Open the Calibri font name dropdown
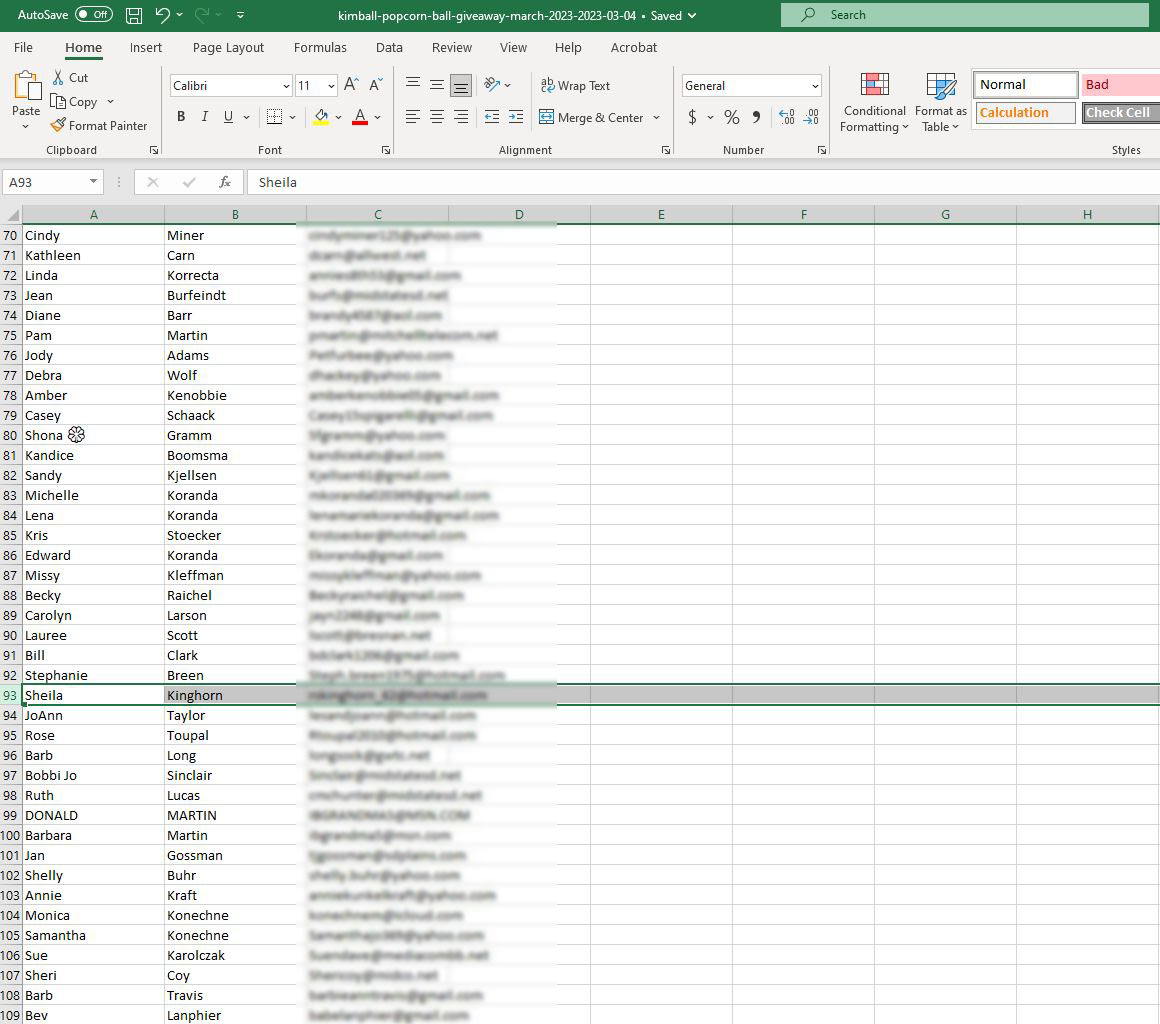This screenshot has height=1024, width=1160. pos(286,86)
